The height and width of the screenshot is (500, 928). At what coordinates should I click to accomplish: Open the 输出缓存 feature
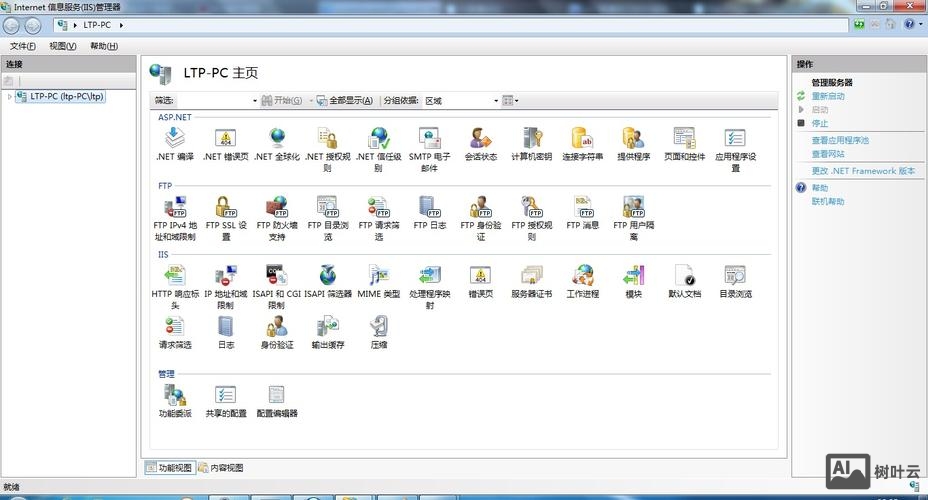click(x=328, y=333)
